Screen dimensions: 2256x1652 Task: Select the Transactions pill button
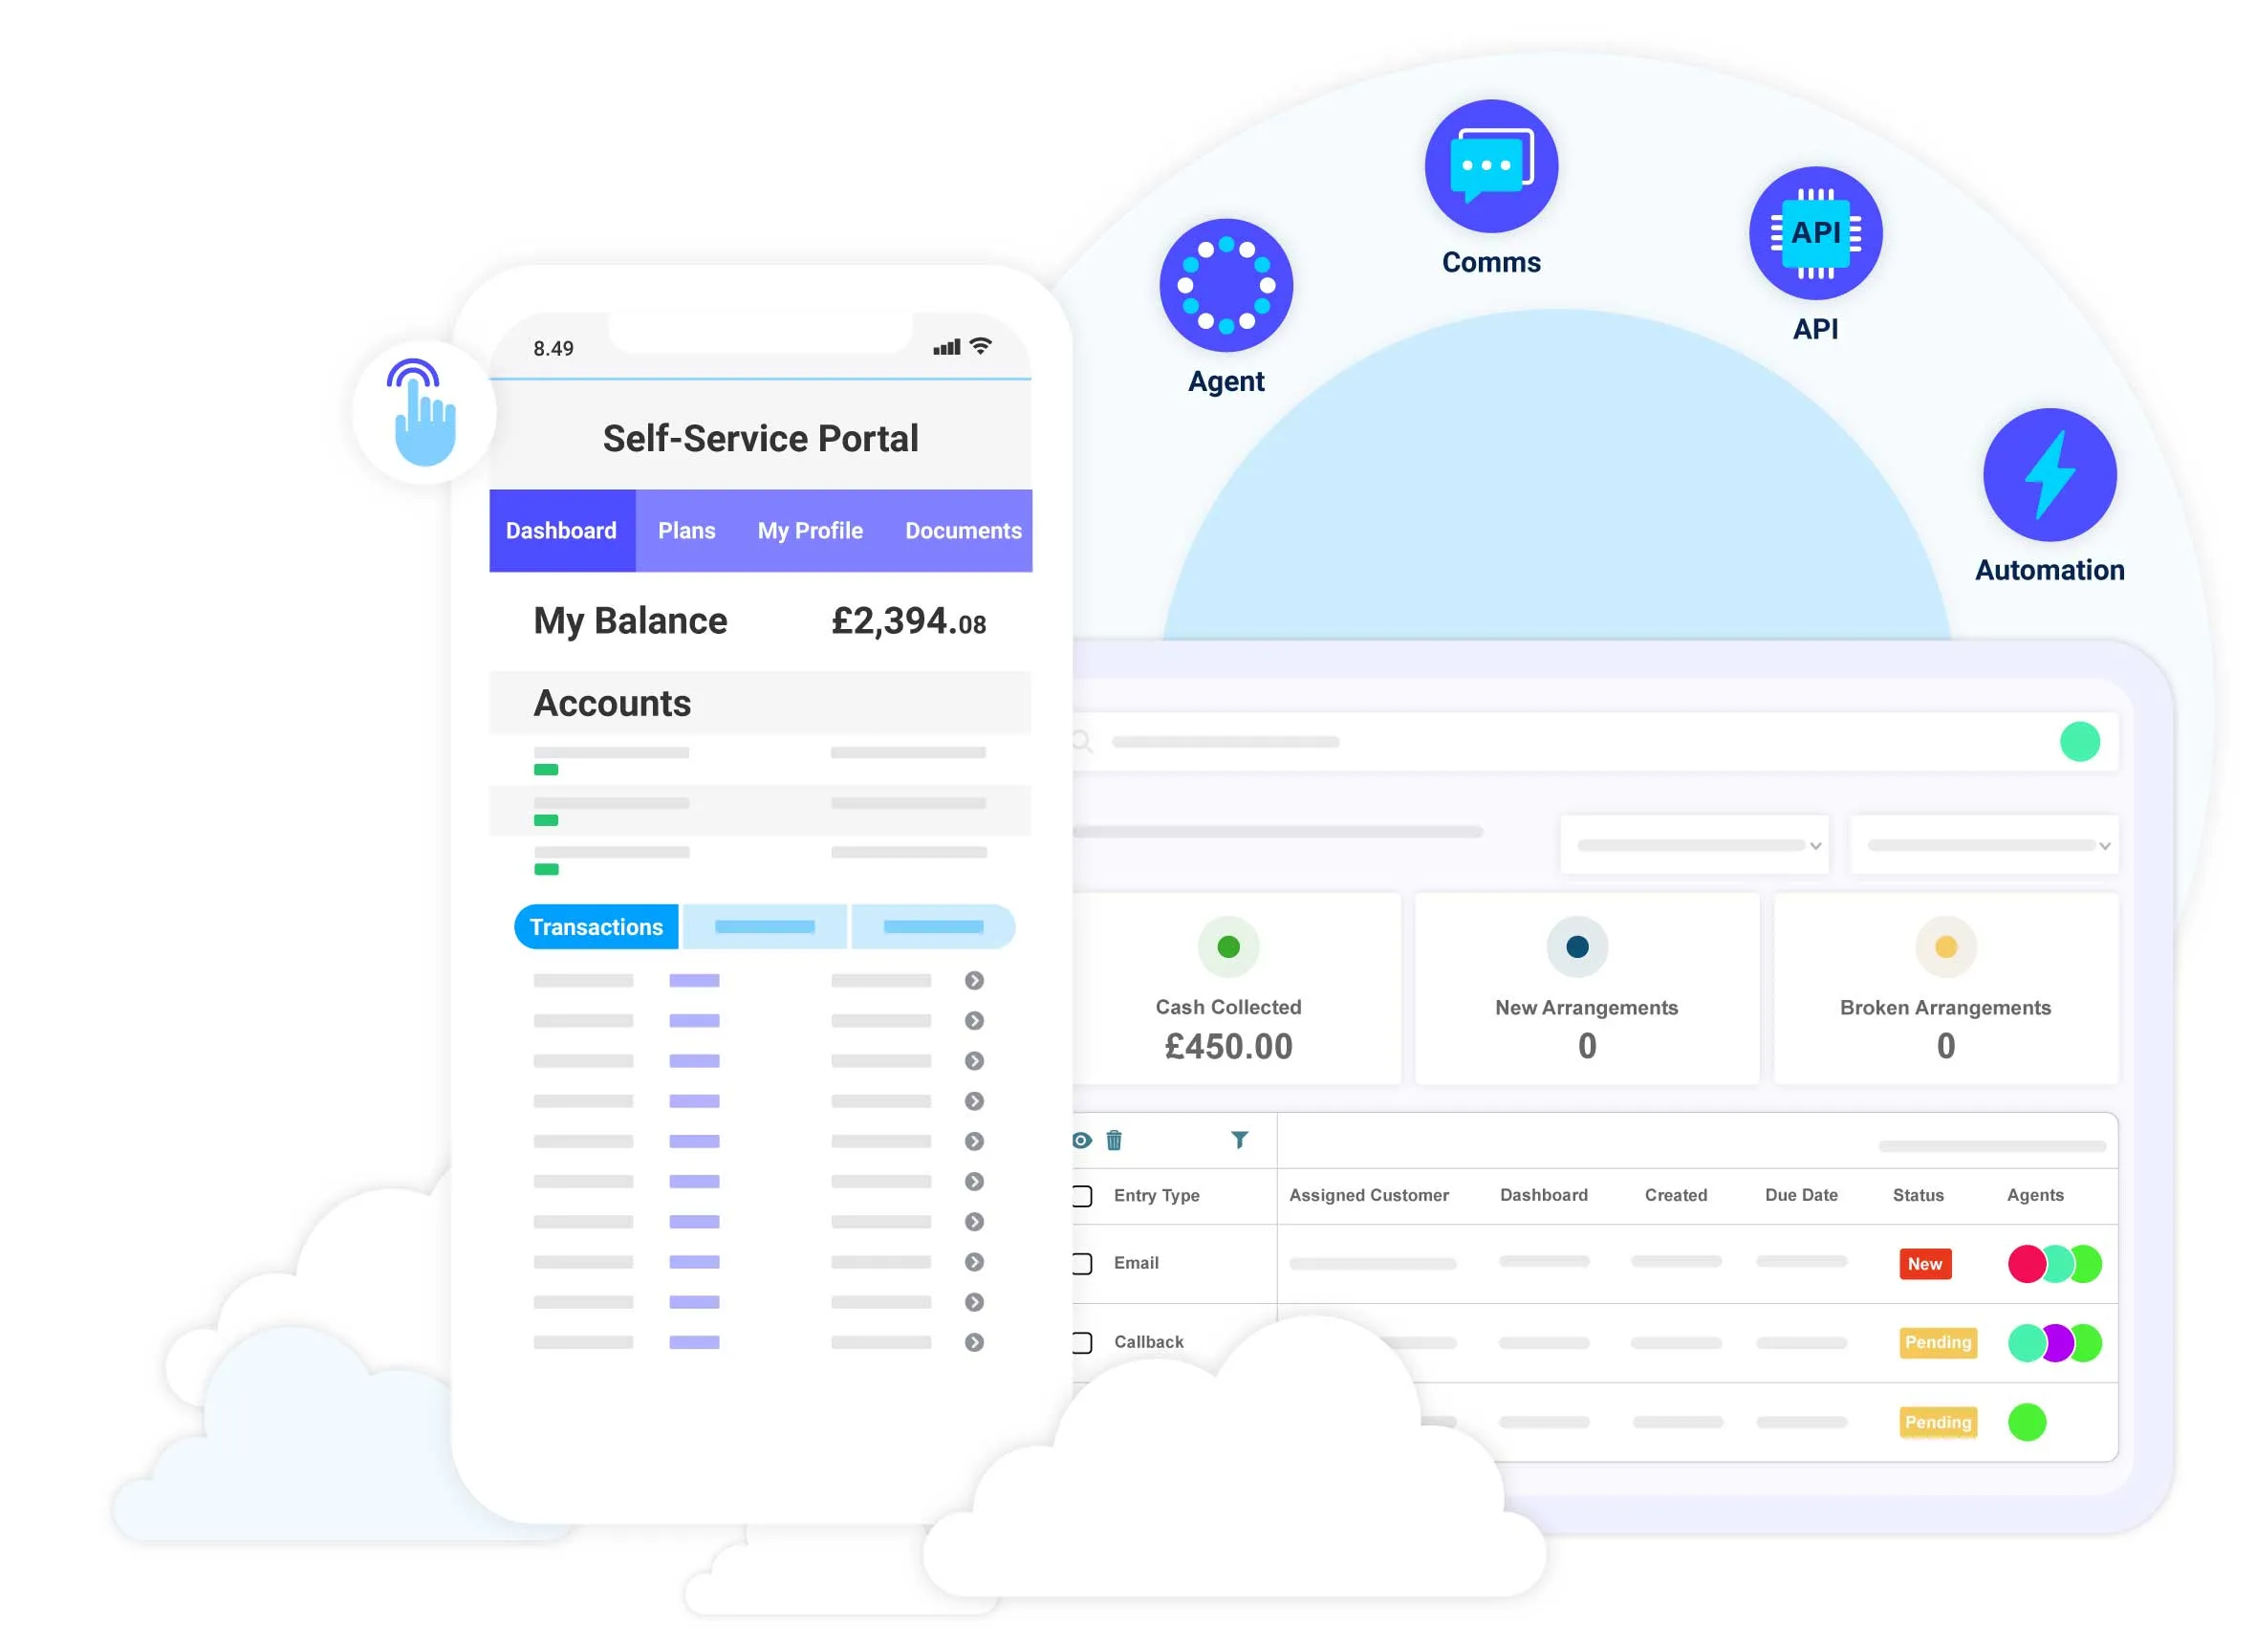[595, 926]
